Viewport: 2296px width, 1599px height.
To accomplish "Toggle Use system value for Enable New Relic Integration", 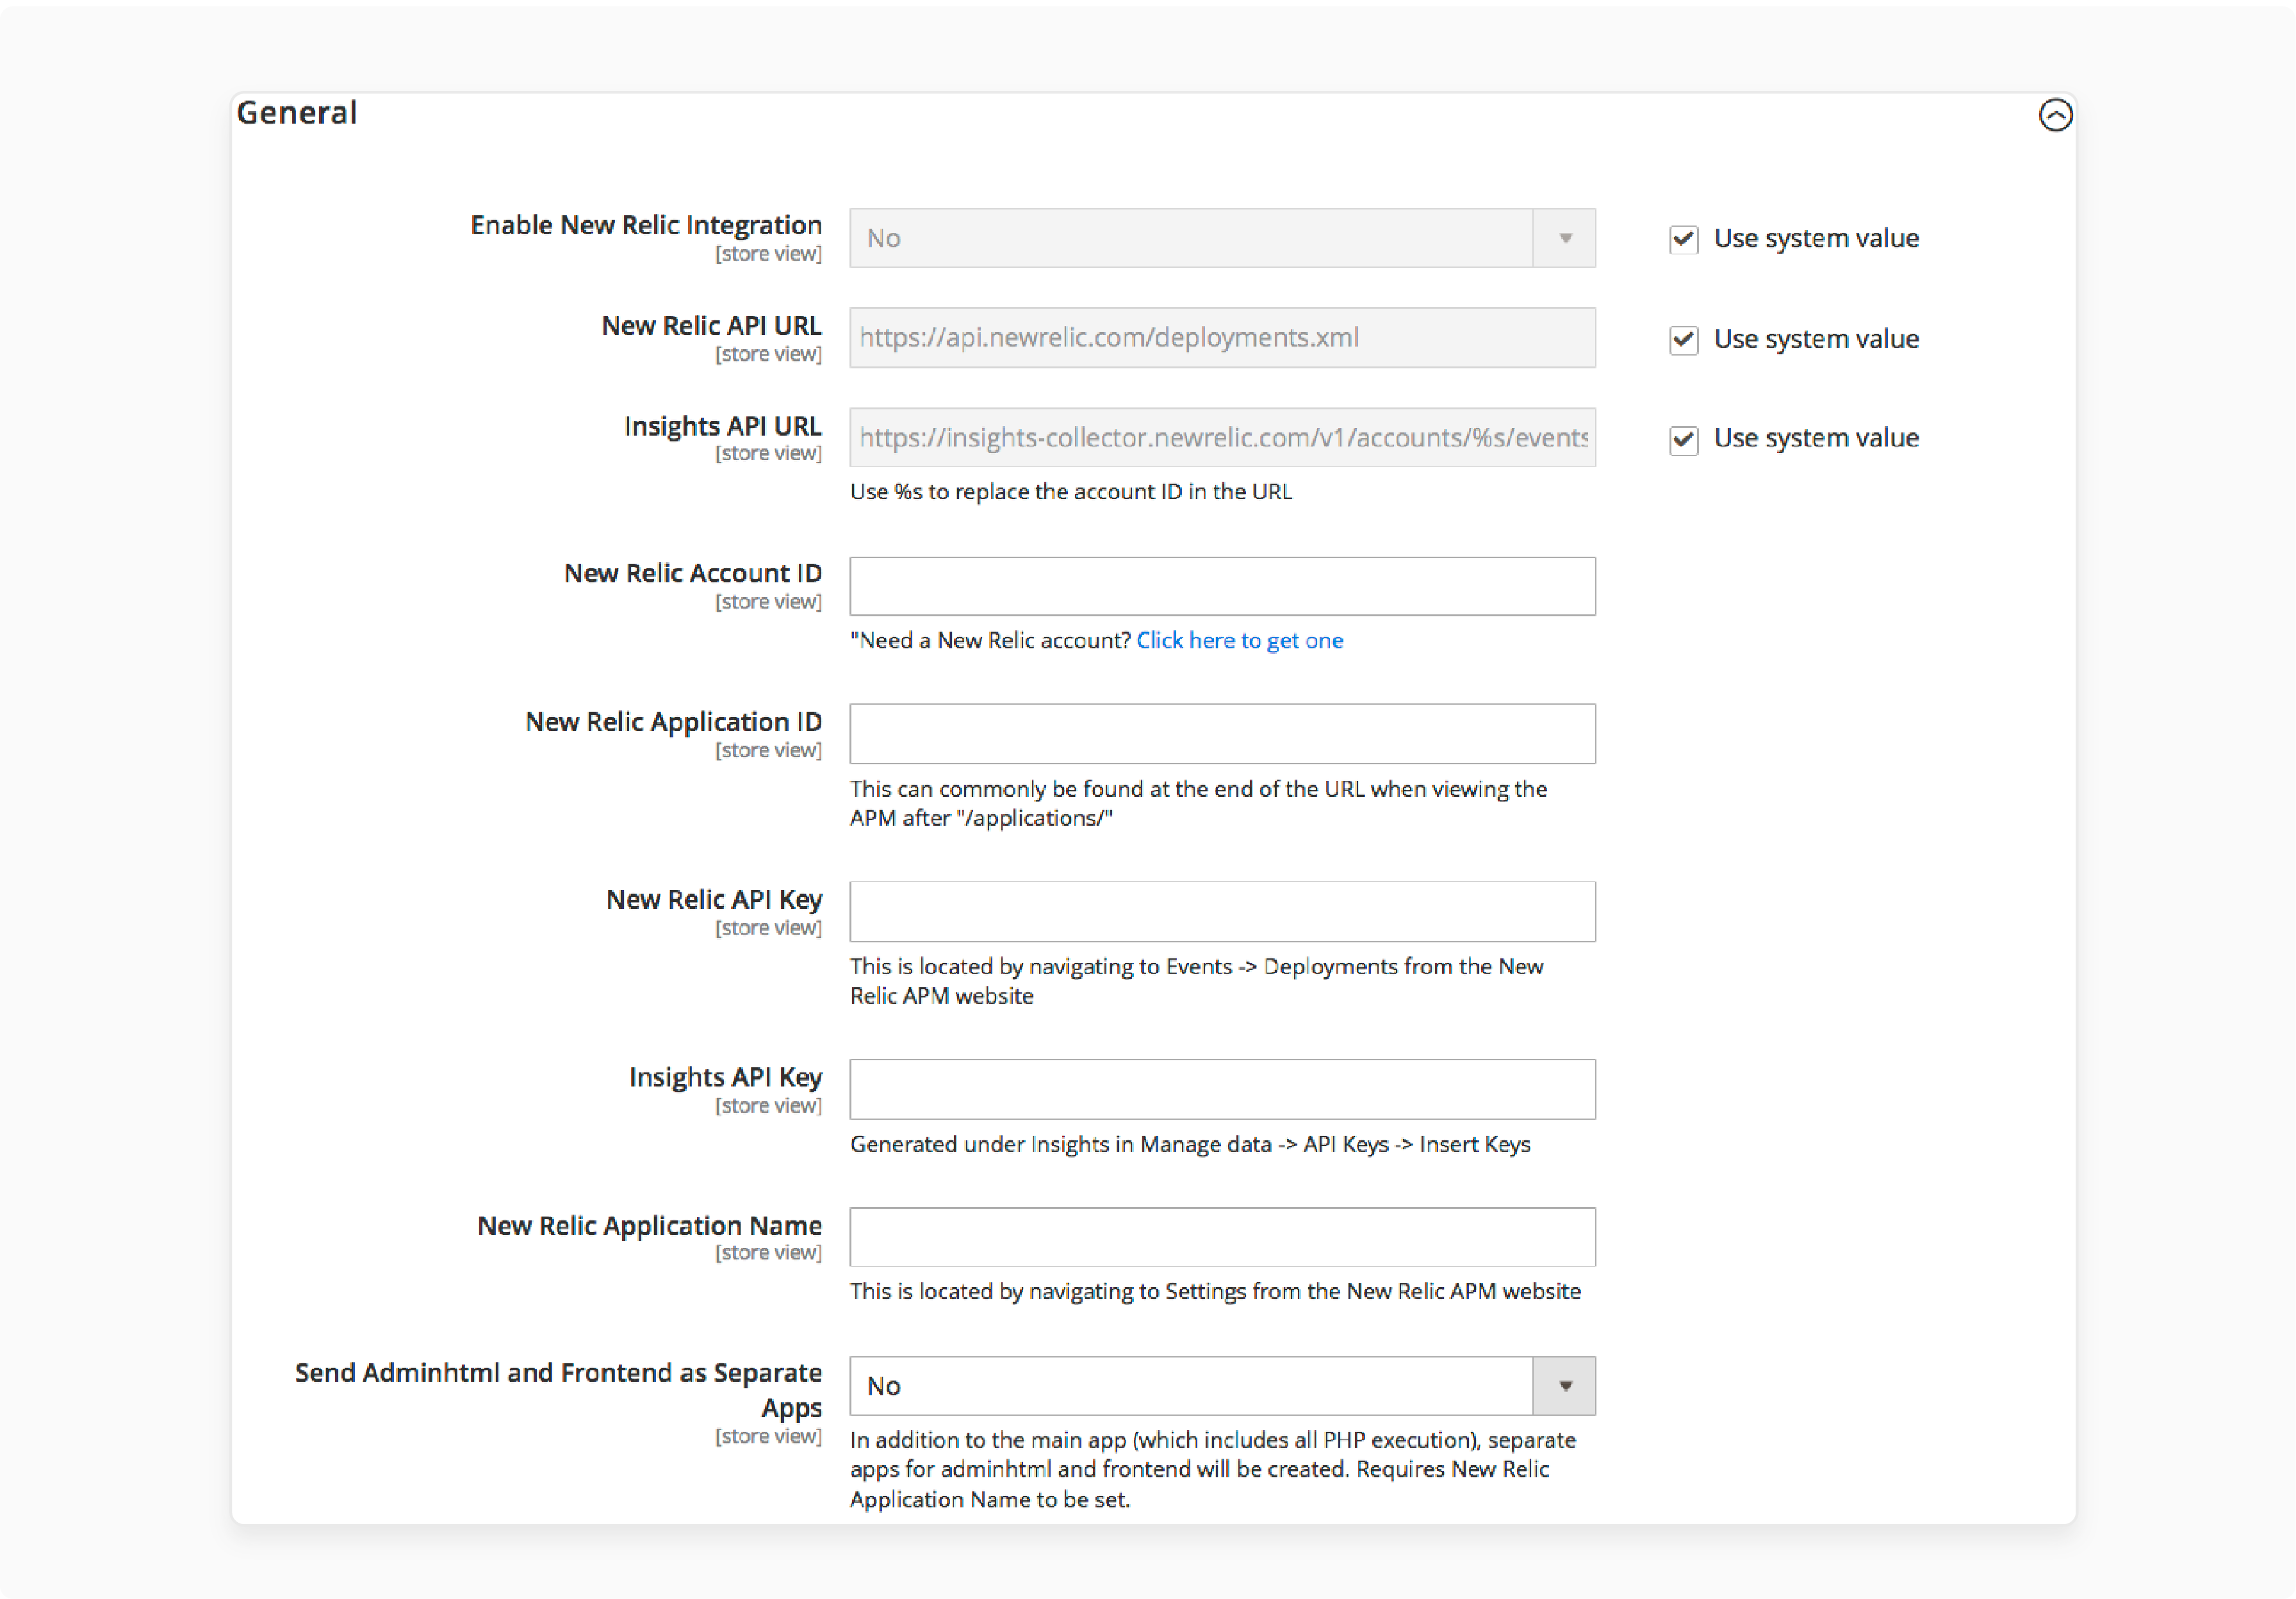I will (1683, 239).
